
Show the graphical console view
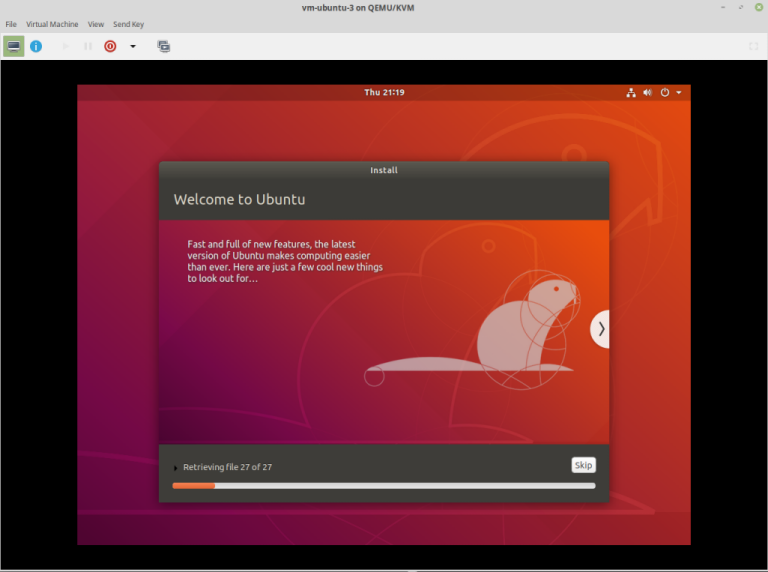point(14,46)
